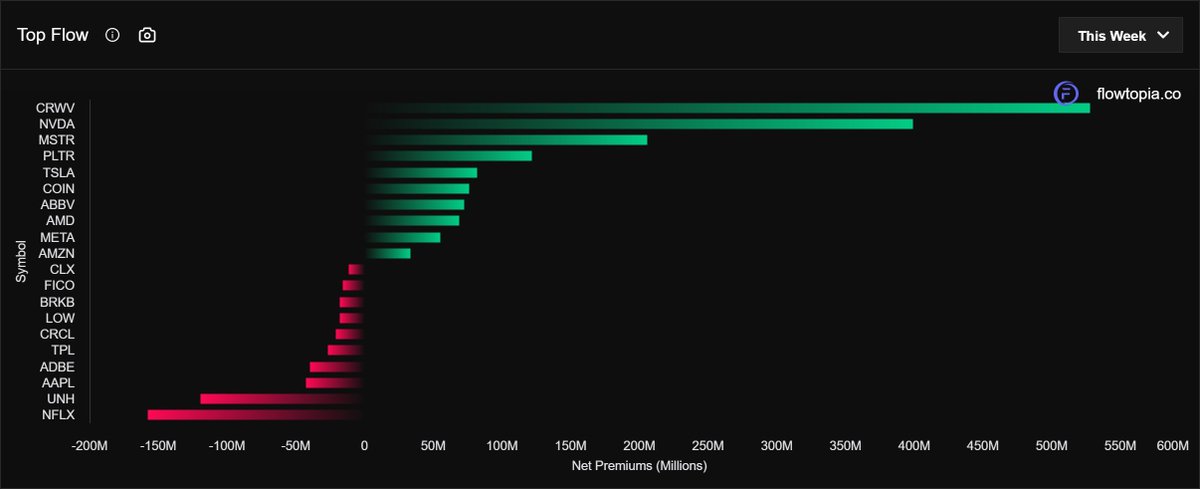Click the CRWV green bar

pyautogui.click(x=727, y=107)
